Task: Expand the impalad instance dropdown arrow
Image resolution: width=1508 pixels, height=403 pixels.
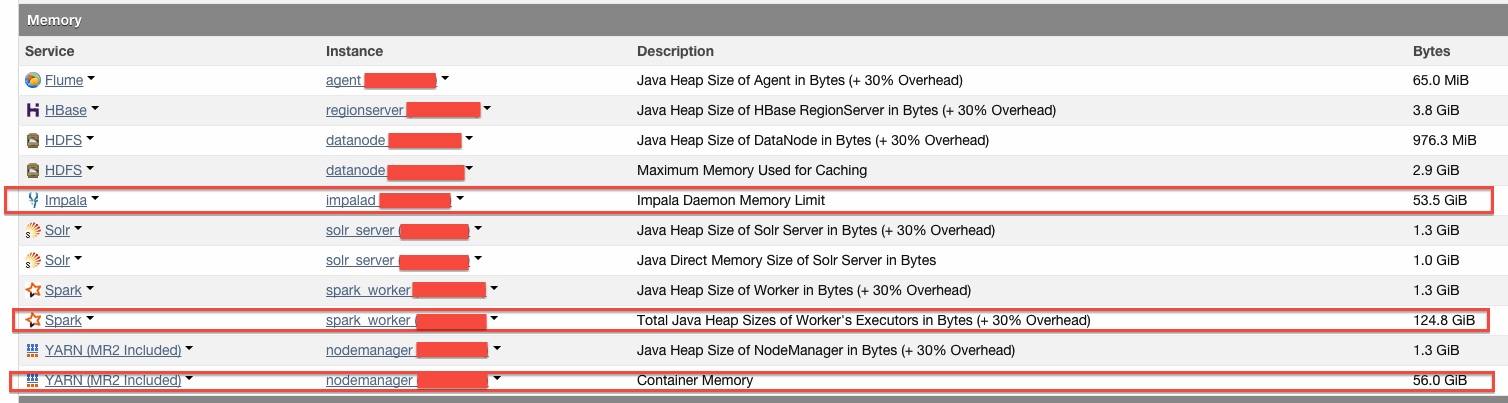Action: [460, 199]
